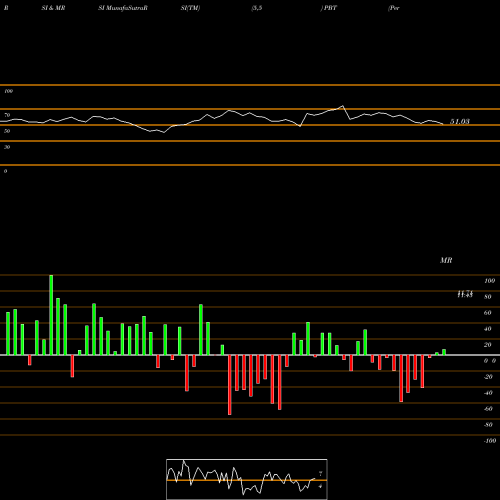This screenshot has height=500, width=500.
Task: Click the 20 label on the MR axis
Action: click(488, 345)
